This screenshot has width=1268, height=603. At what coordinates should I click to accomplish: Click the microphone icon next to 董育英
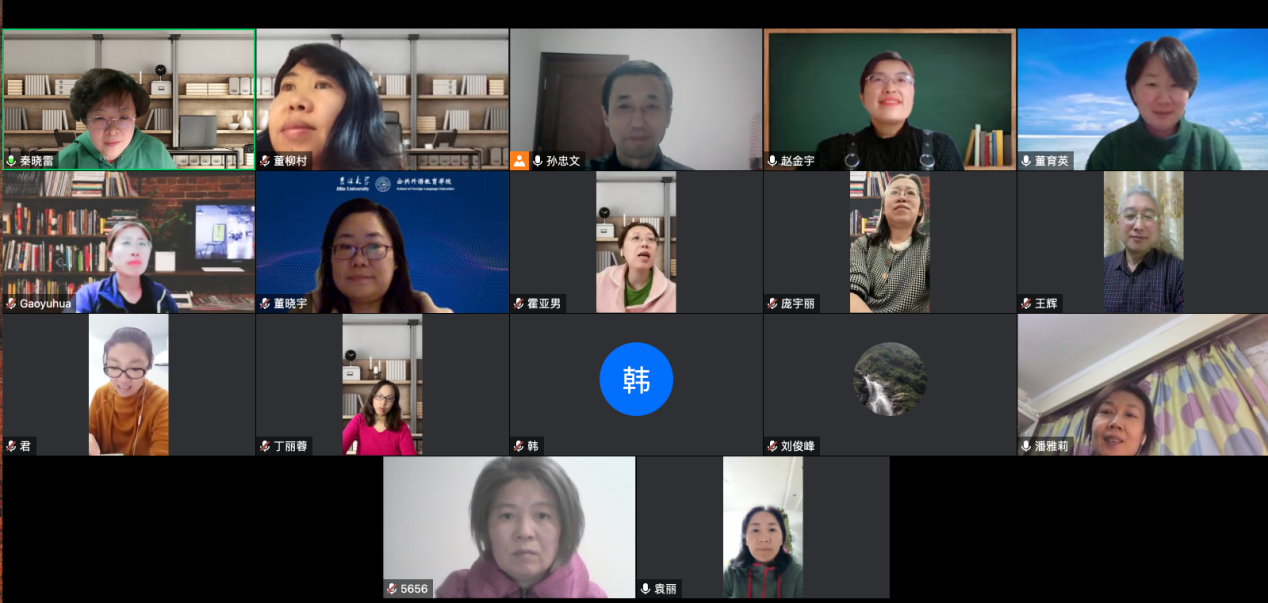pos(1027,161)
